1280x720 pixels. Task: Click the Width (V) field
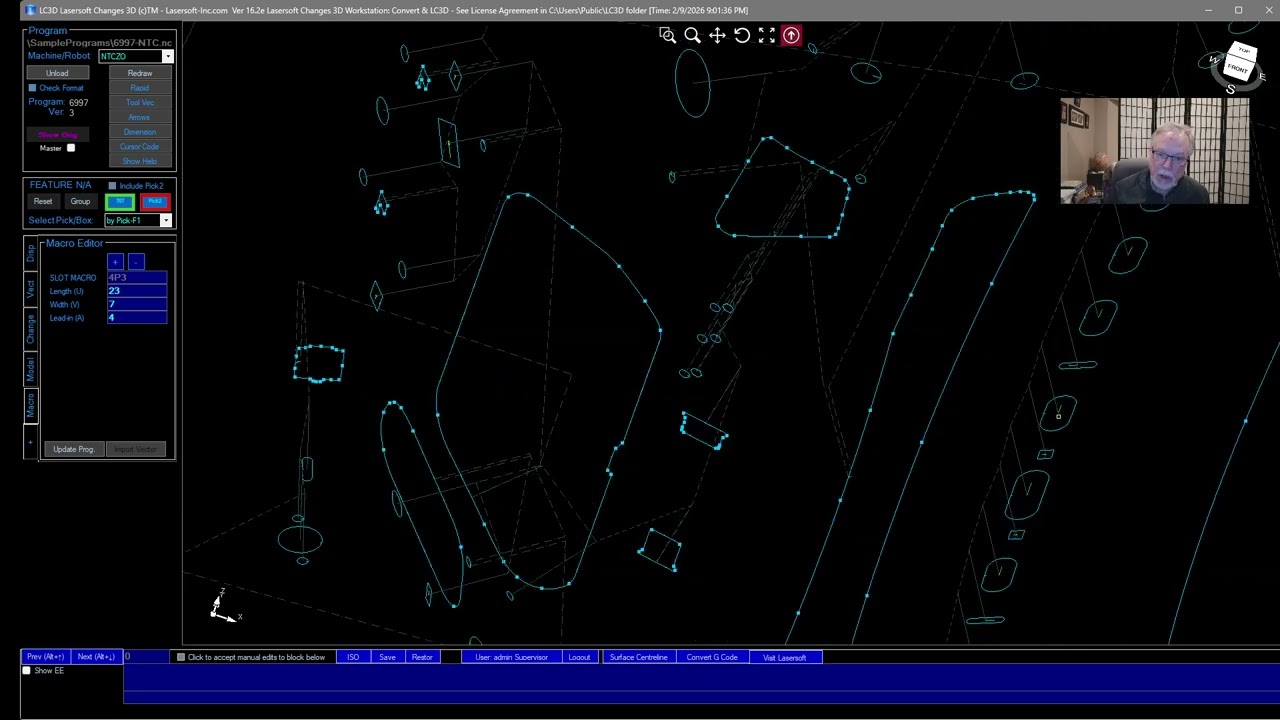click(x=137, y=304)
